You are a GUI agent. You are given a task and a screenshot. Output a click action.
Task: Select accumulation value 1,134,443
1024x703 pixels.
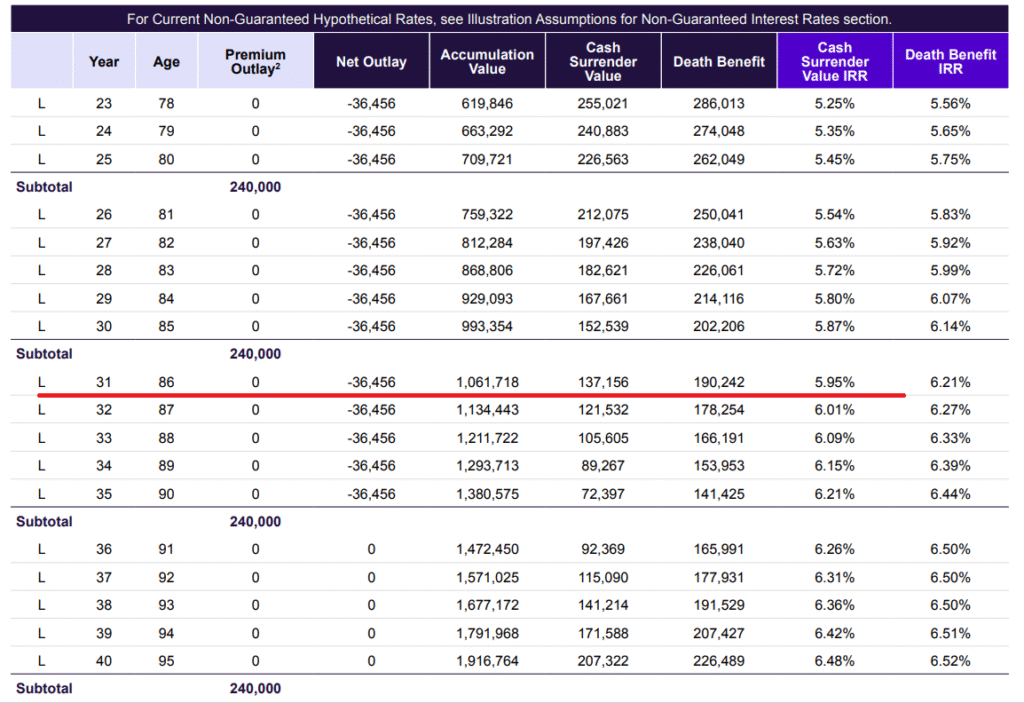pyautogui.click(x=487, y=410)
